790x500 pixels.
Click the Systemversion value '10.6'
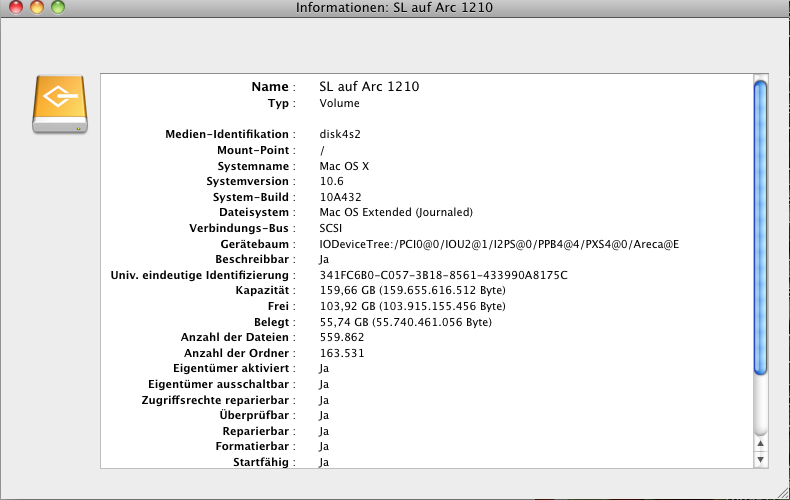coord(332,181)
